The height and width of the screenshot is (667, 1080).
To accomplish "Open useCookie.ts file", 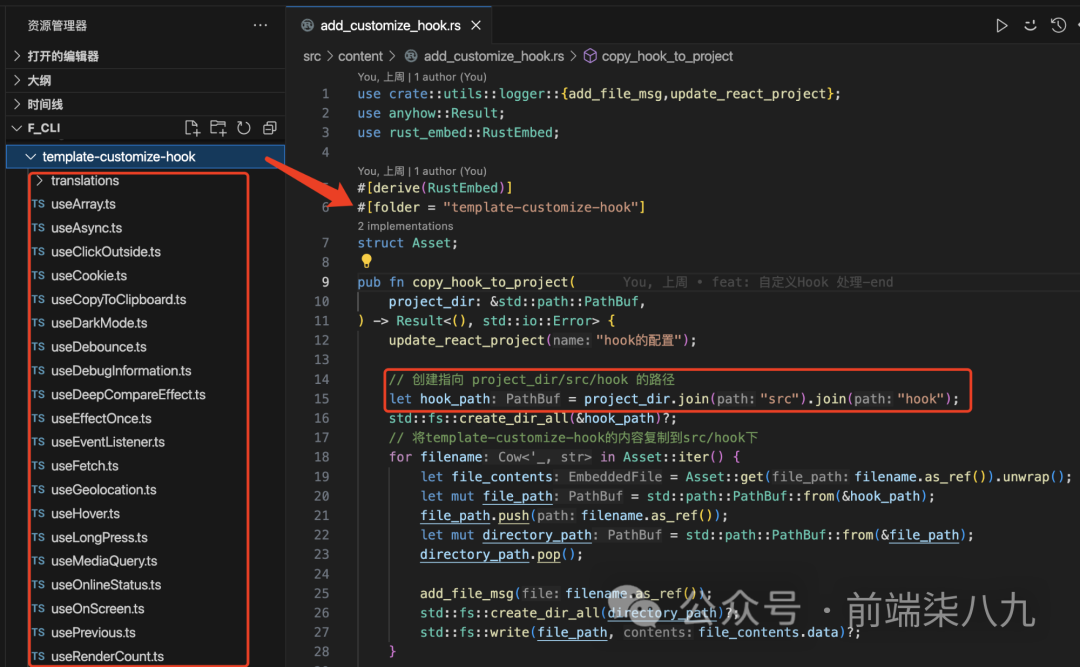I will click(89, 276).
